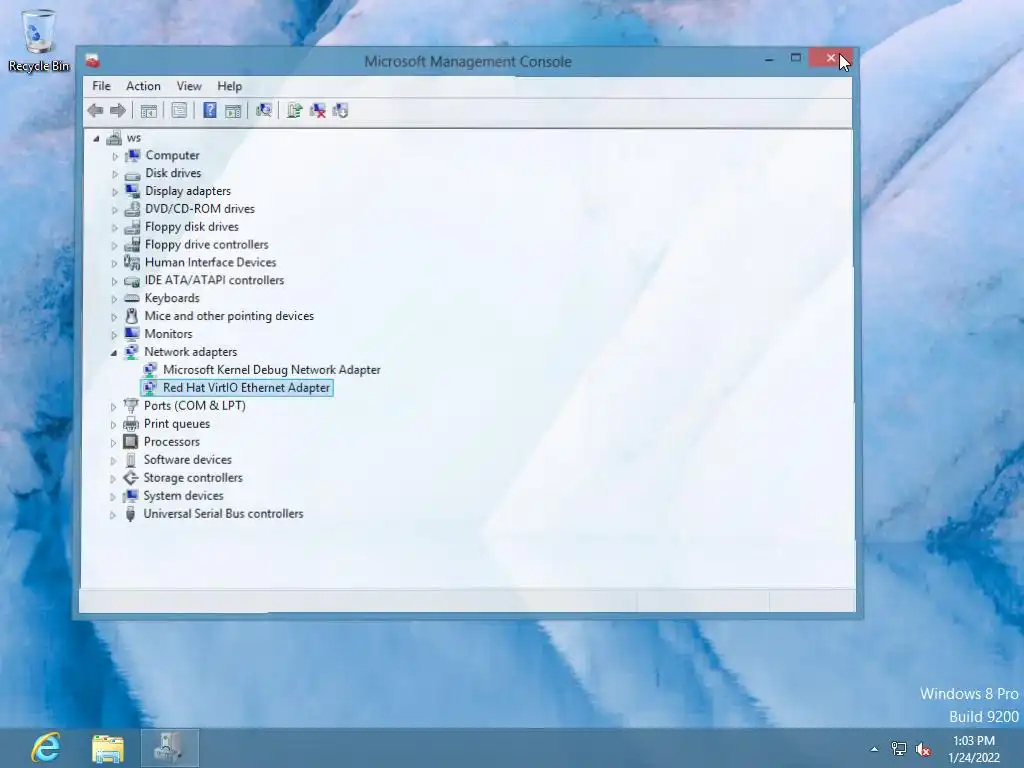The width and height of the screenshot is (1024, 768).
Task: Click the ws computer root icon
Action: [114, 138]
